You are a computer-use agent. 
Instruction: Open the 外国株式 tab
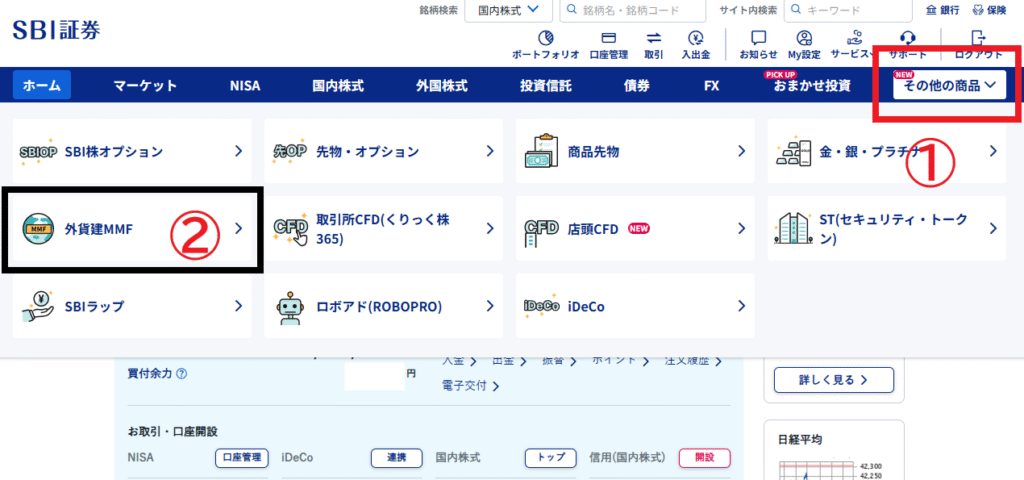point(442,85)
